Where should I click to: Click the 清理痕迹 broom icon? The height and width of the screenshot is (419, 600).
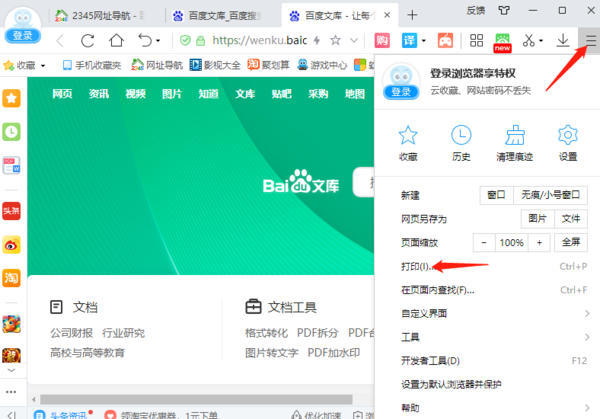(514, 140)
